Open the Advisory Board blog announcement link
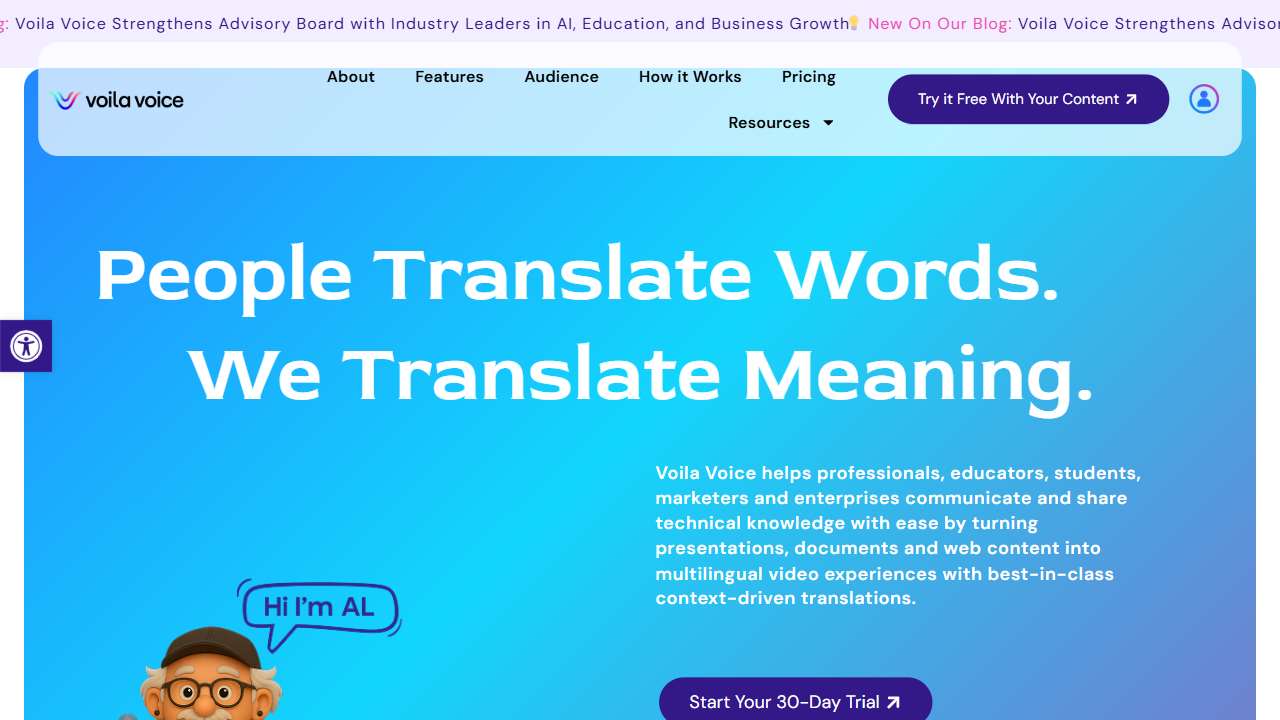The image size is (1280, 720). (x=430, y=24)
